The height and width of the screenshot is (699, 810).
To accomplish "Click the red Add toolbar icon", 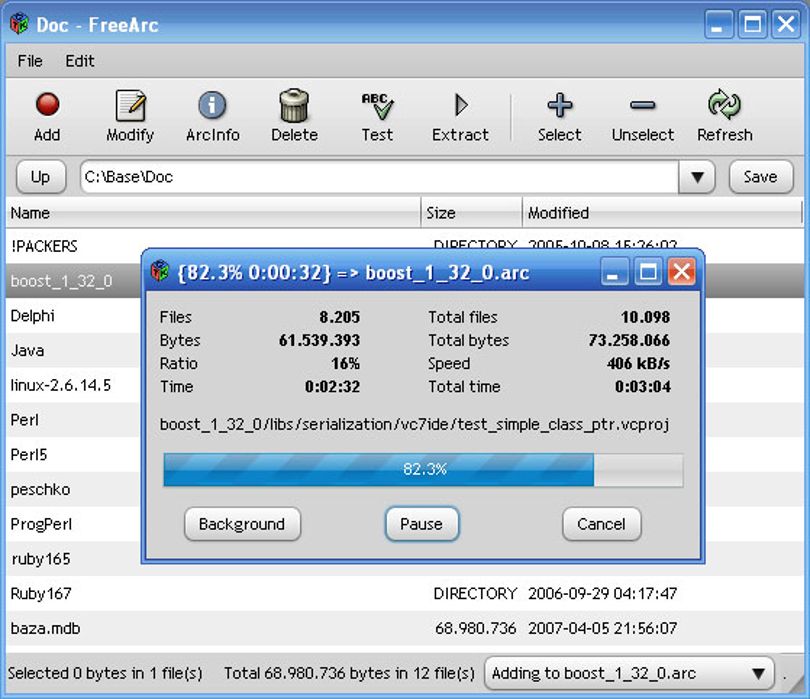I will tap(47, 105).
